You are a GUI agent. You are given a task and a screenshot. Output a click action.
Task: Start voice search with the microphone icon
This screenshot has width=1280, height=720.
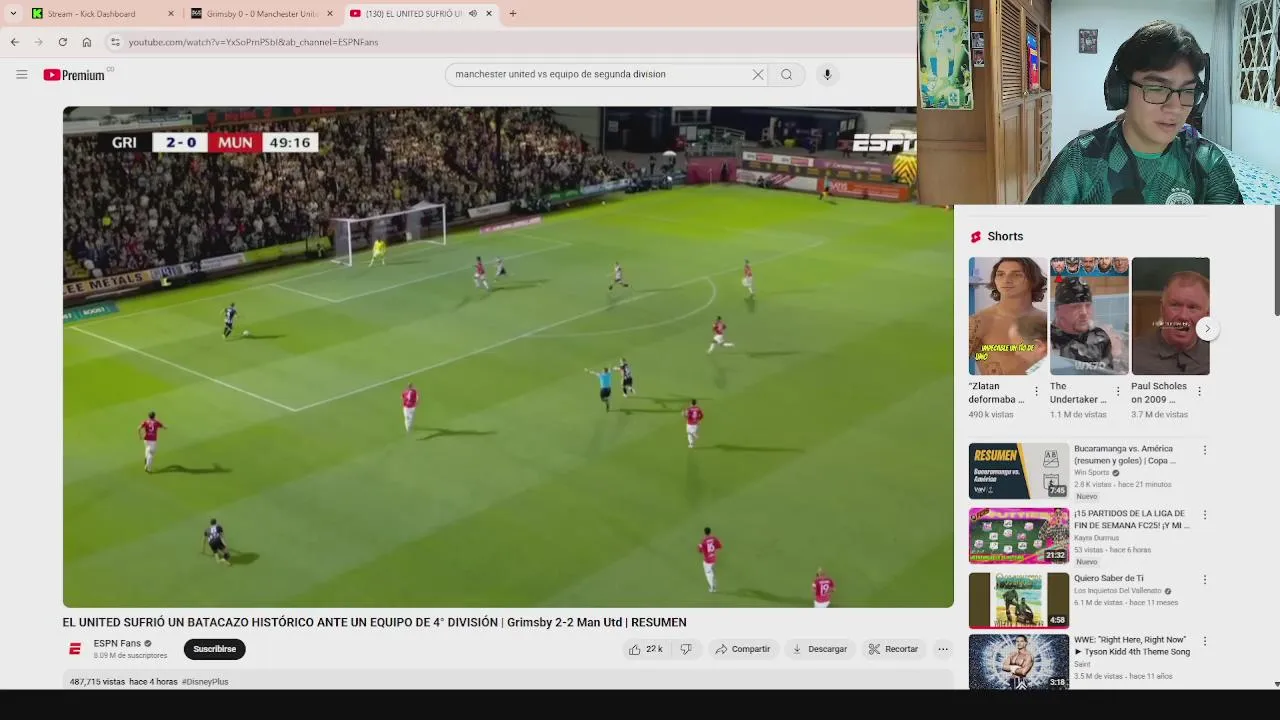(827, 74)
